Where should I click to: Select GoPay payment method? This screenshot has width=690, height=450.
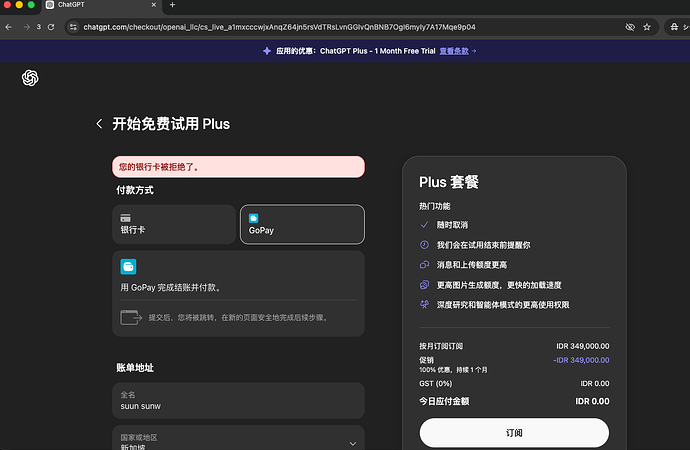click(302, 224)
